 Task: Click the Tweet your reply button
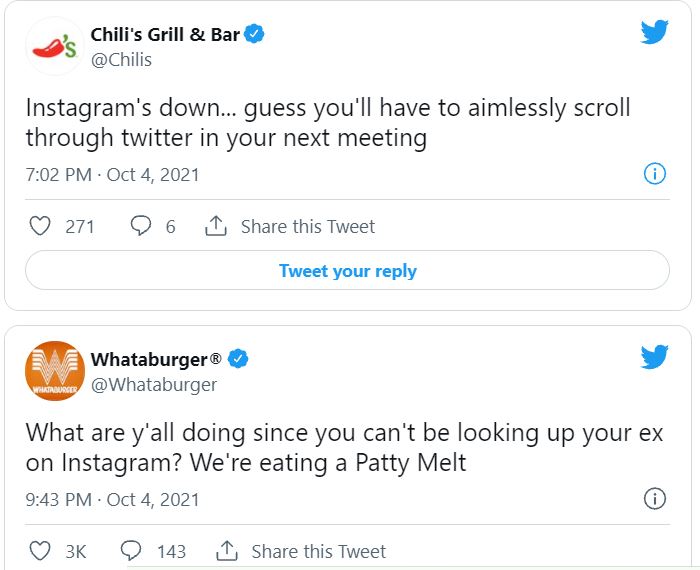click(x=347, y=270)
